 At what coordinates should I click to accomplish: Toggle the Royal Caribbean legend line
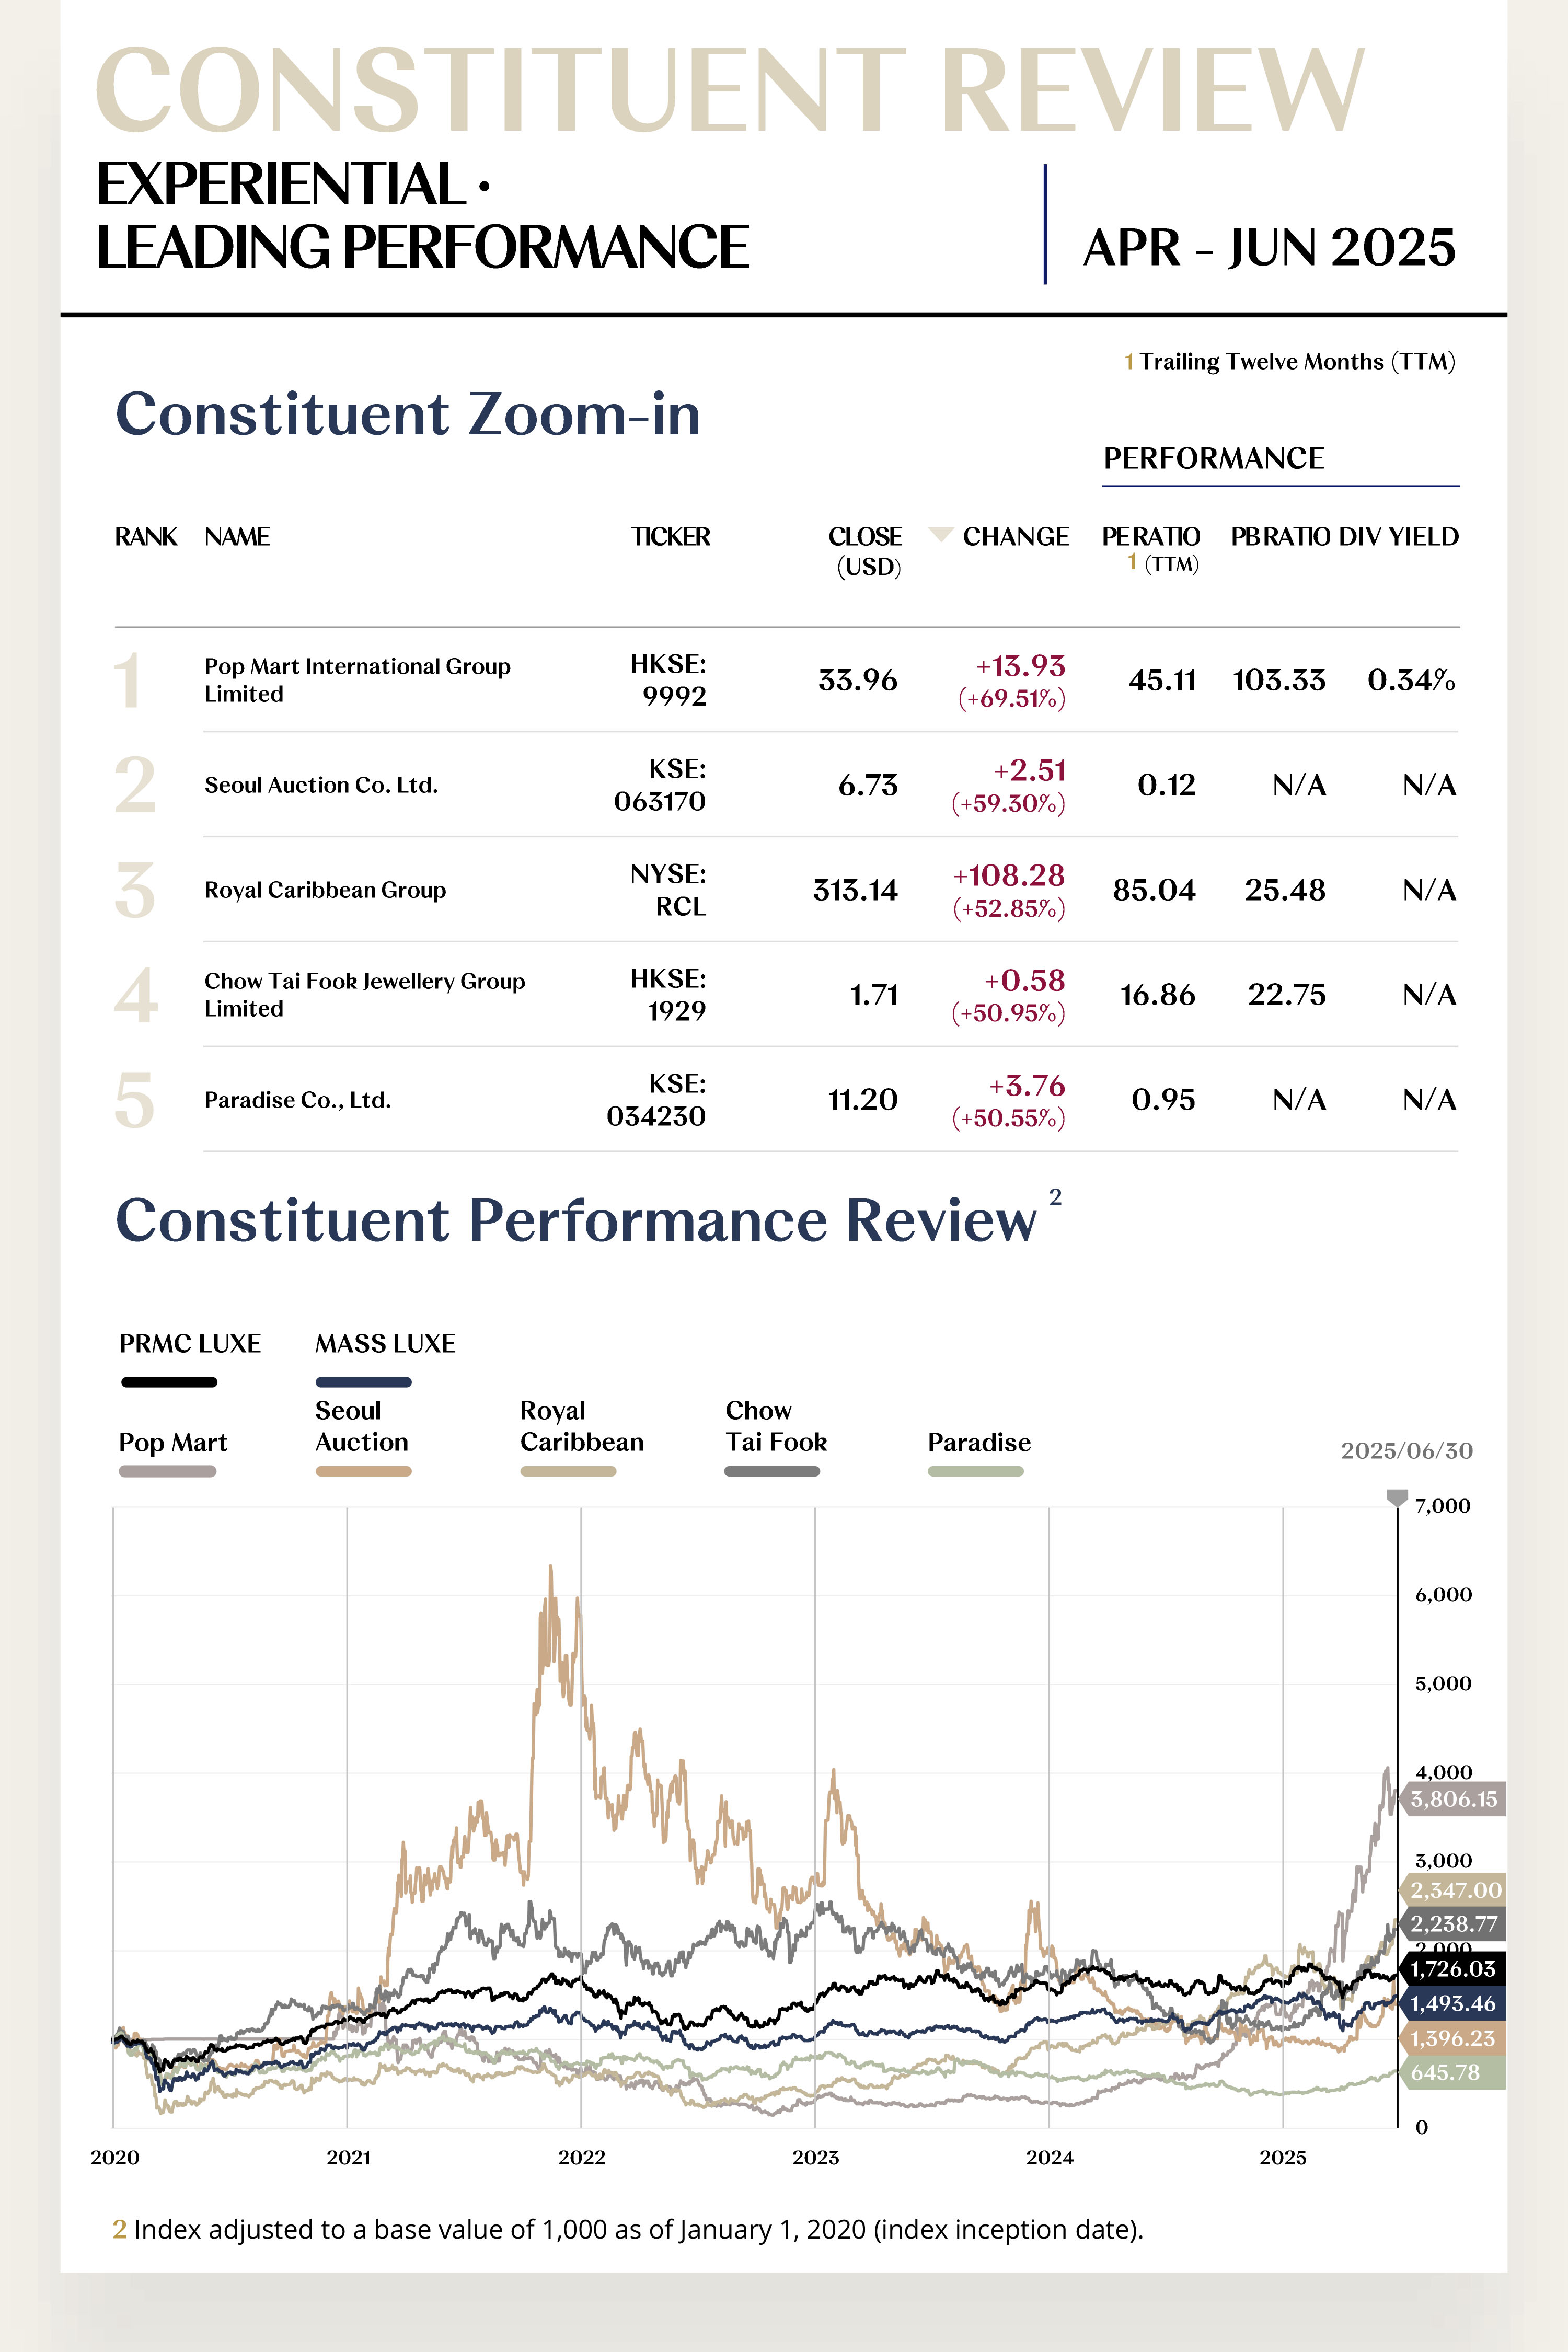click(x=568, y=1471)
